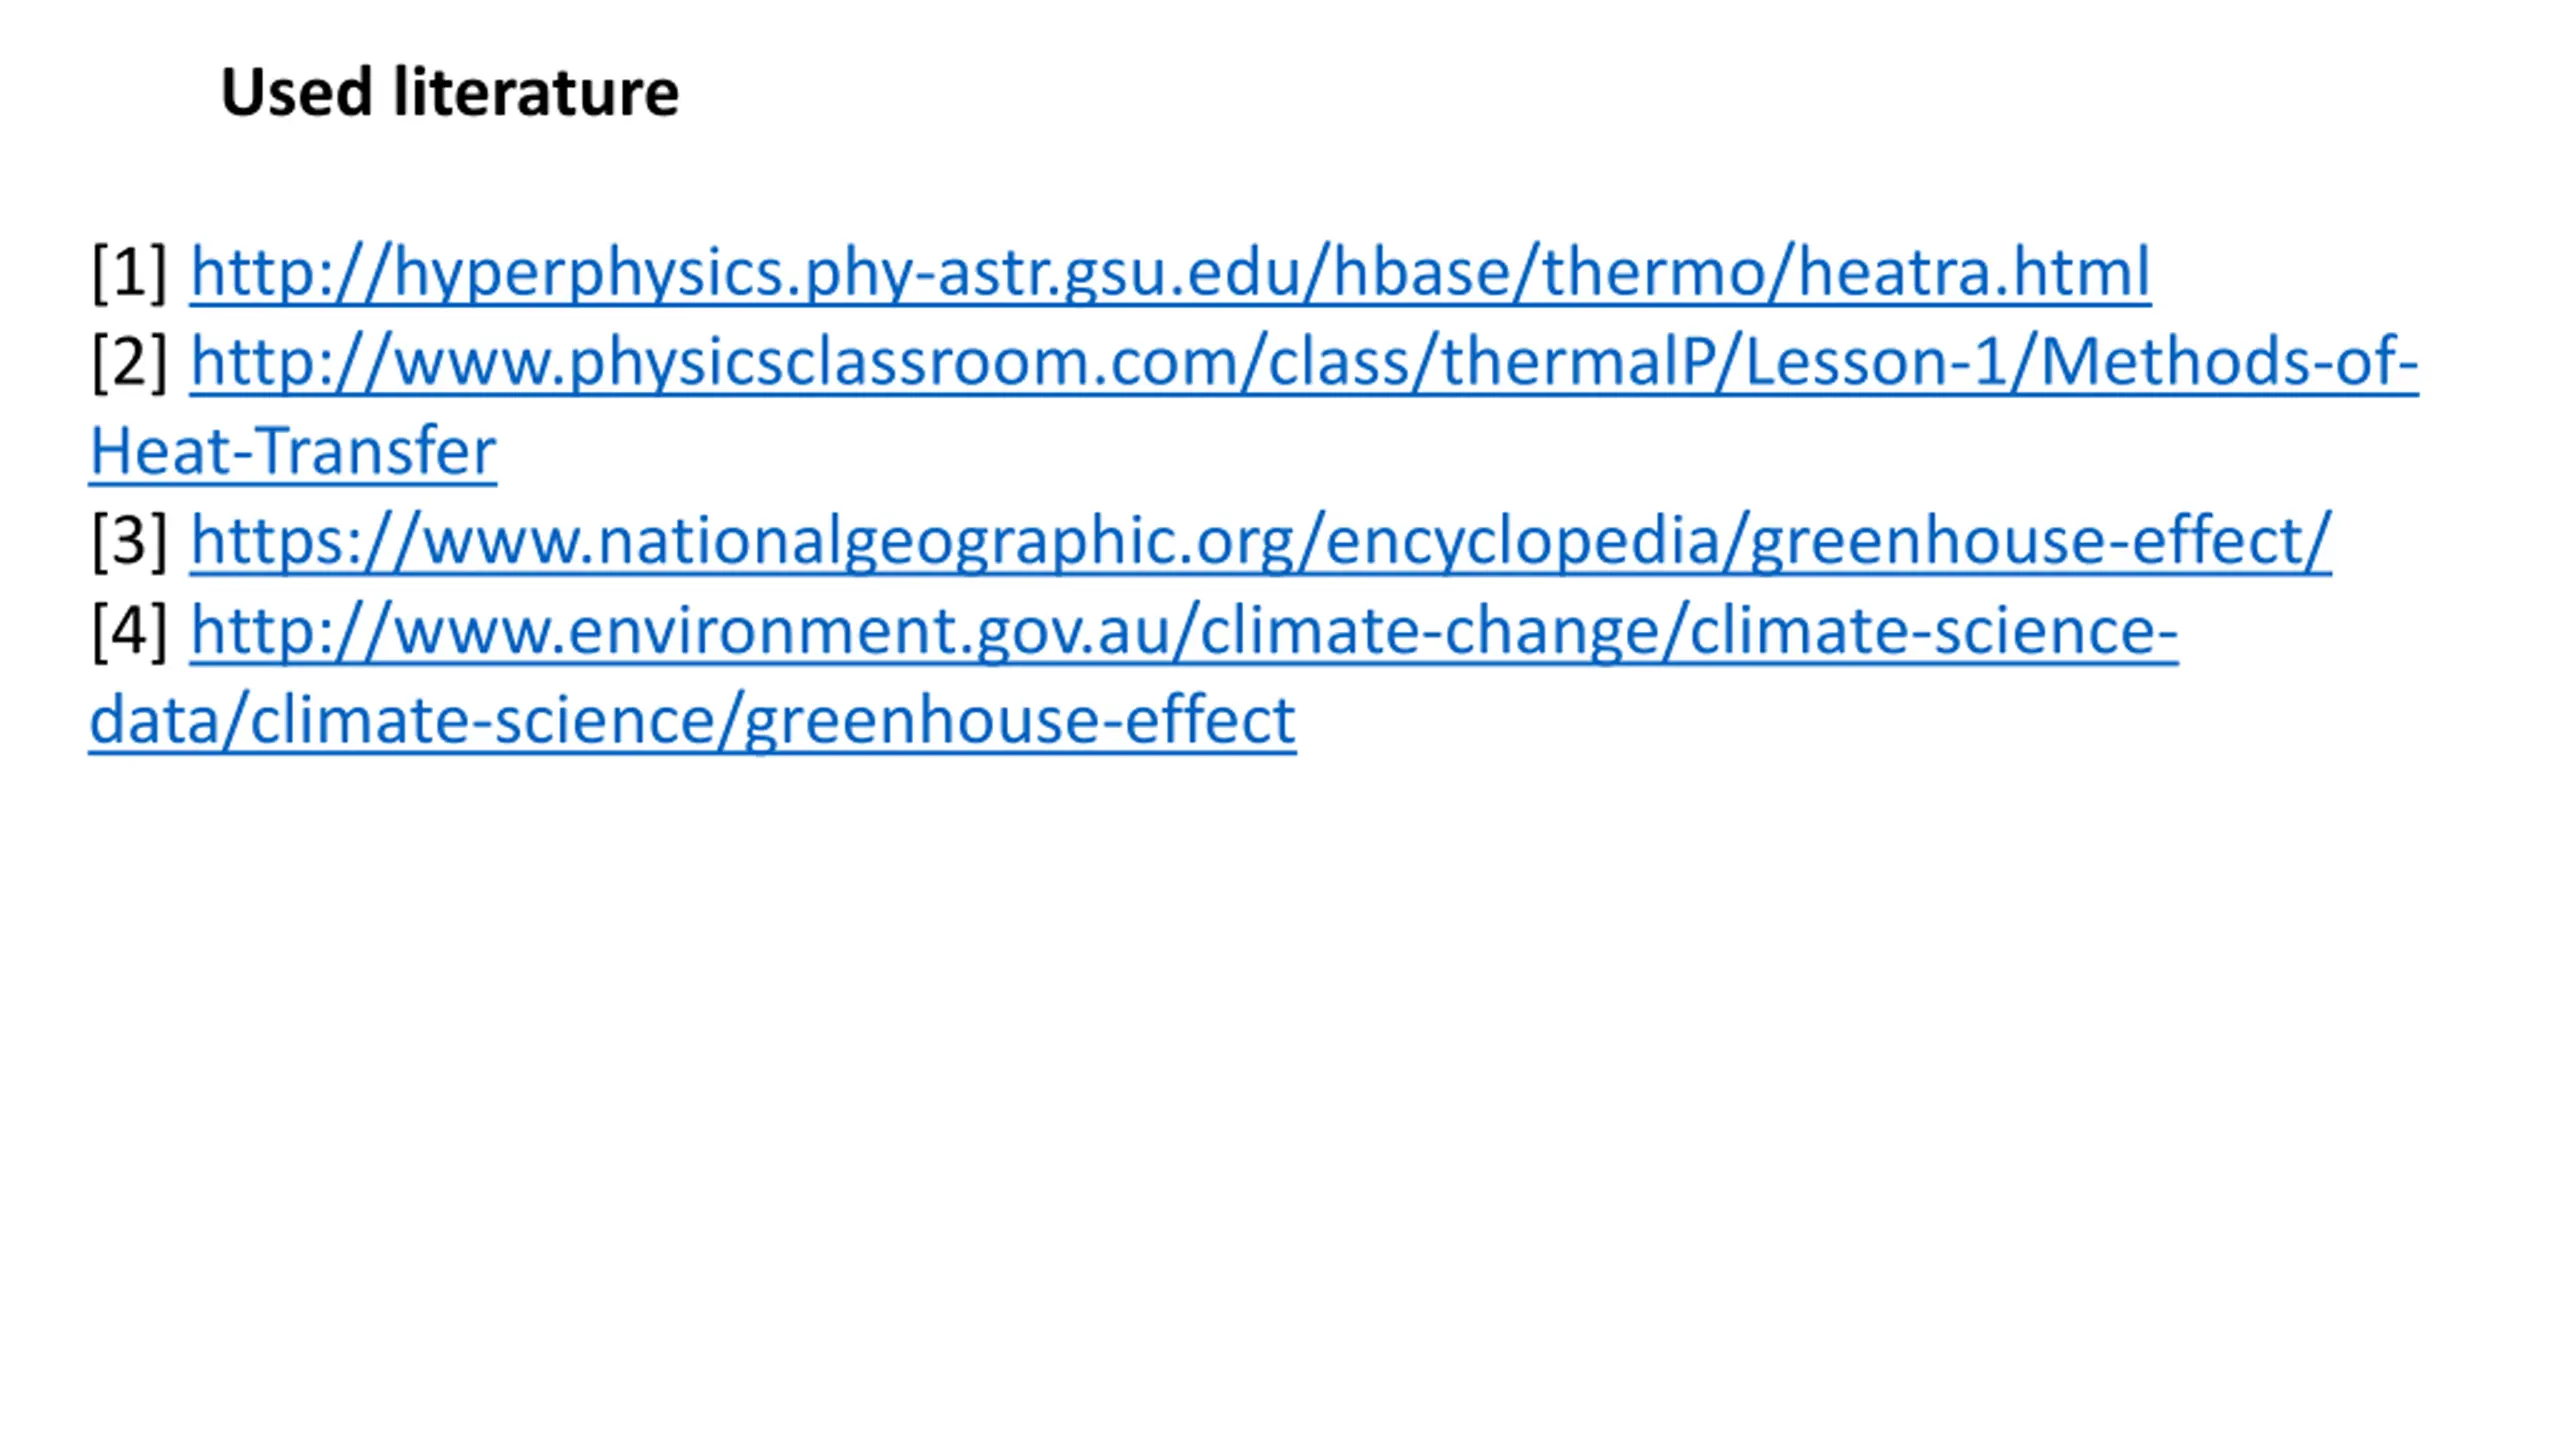Click 'heatra.html' at the first link's end
The image size is (2560, 1440).
coord(1975,272)
